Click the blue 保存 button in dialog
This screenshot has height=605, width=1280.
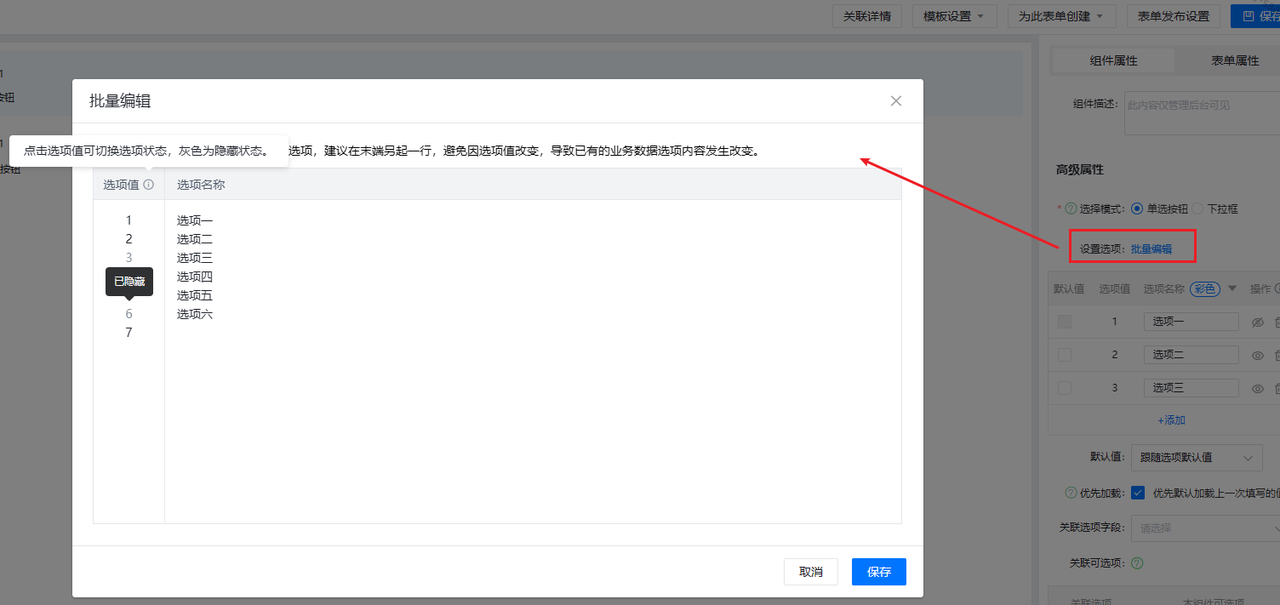tap(879, 572)
